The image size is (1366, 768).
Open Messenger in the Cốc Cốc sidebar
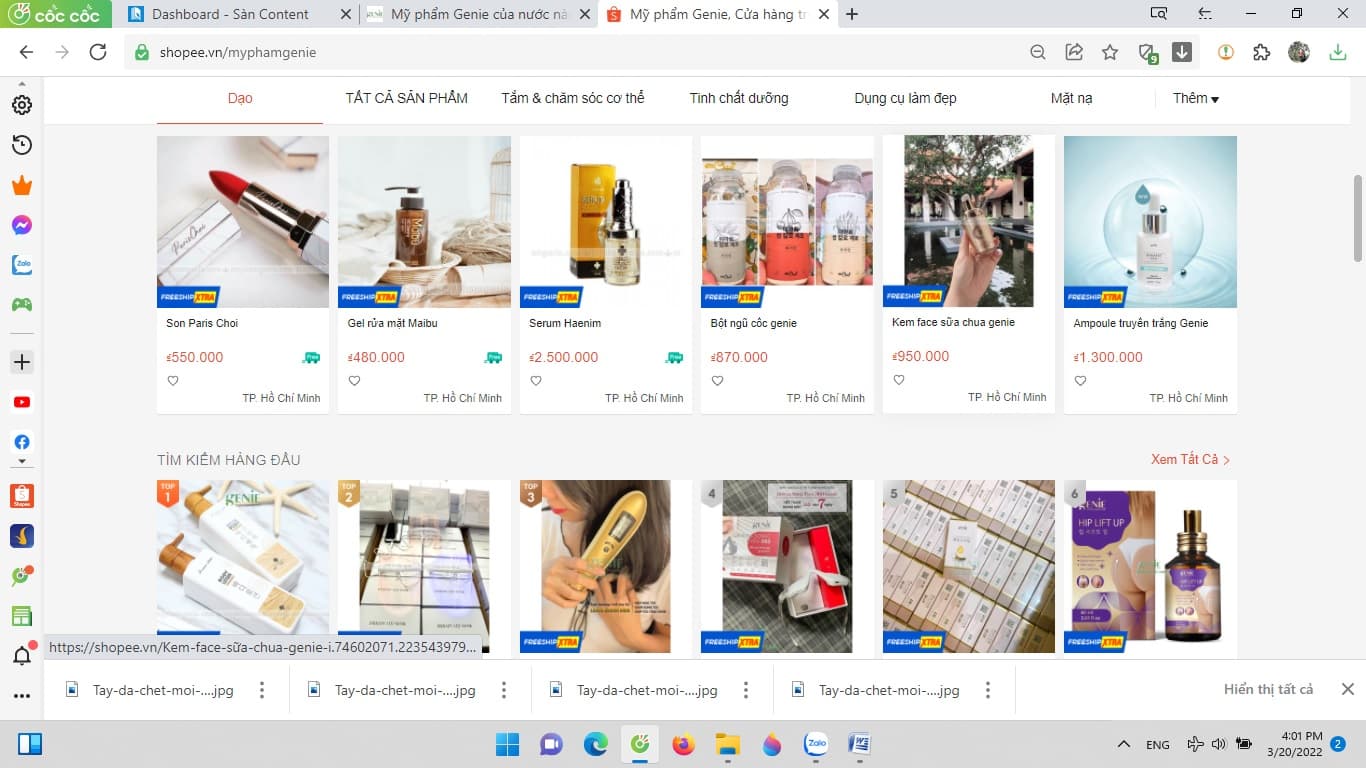click(21, 225)
